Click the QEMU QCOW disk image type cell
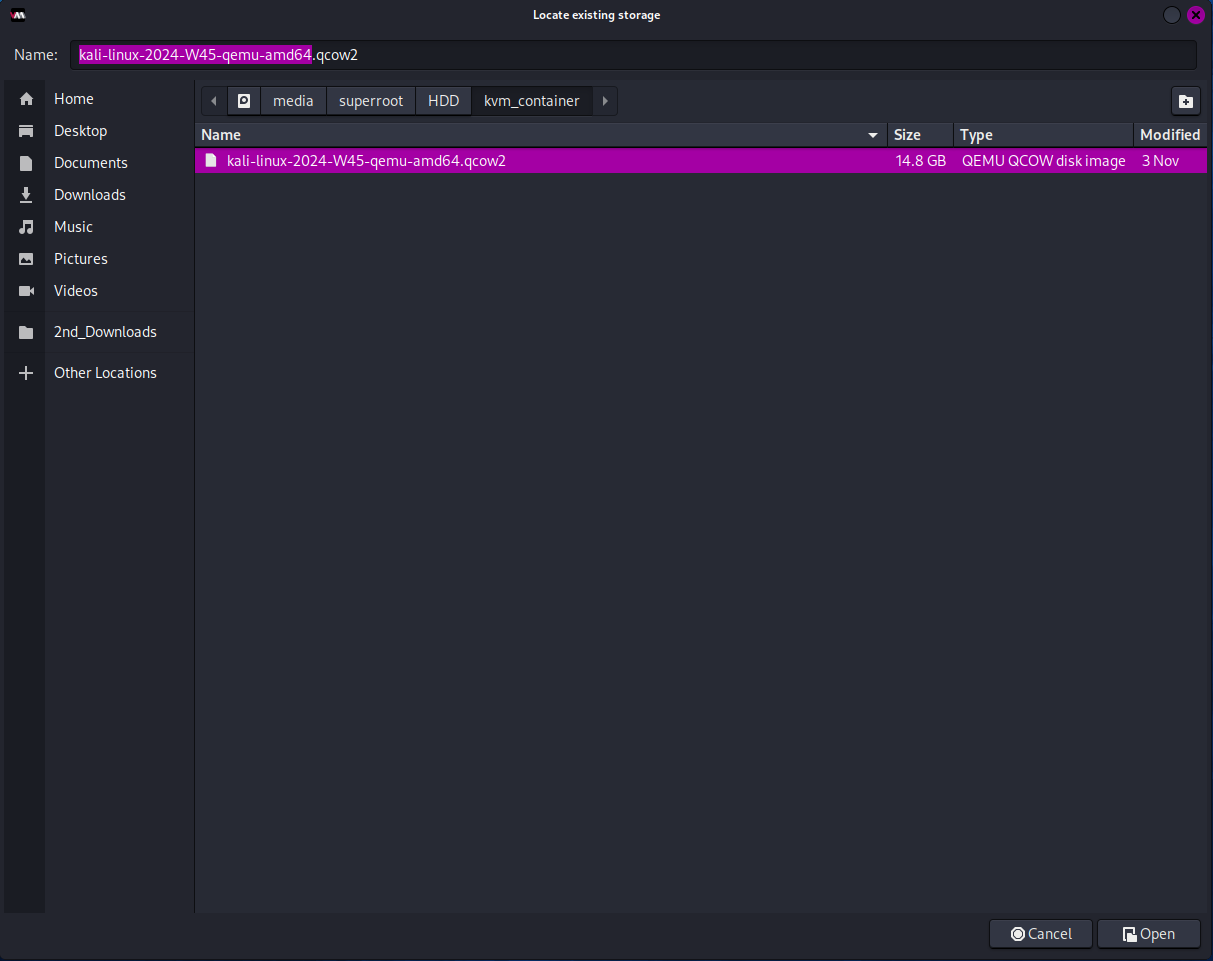The width and height of the screenshot is (1213, 961). tap(1043, 160)
